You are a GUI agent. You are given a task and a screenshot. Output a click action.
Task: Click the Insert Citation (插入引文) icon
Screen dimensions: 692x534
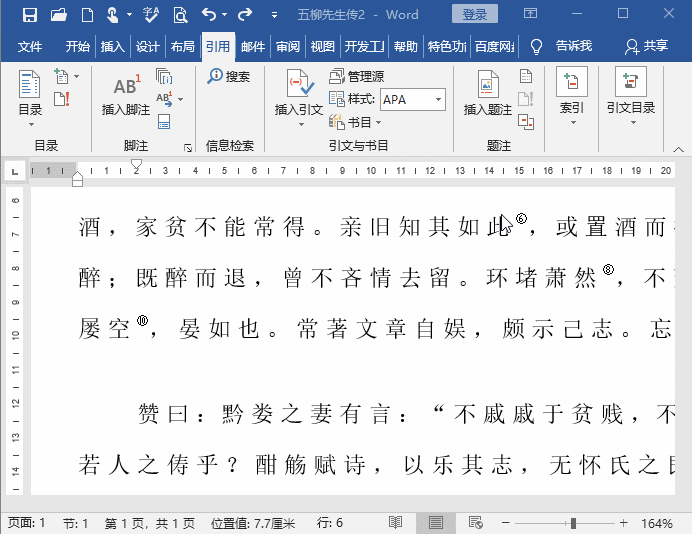point(299,88)
